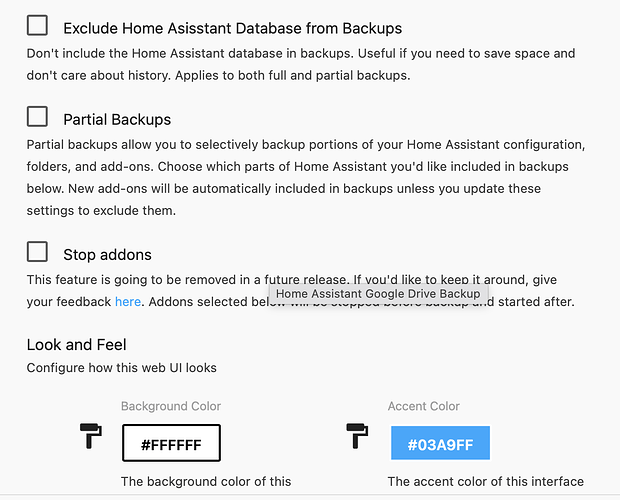
Task: Click the paint roller icon beside Background Color
Action: [x=92, y=435]
